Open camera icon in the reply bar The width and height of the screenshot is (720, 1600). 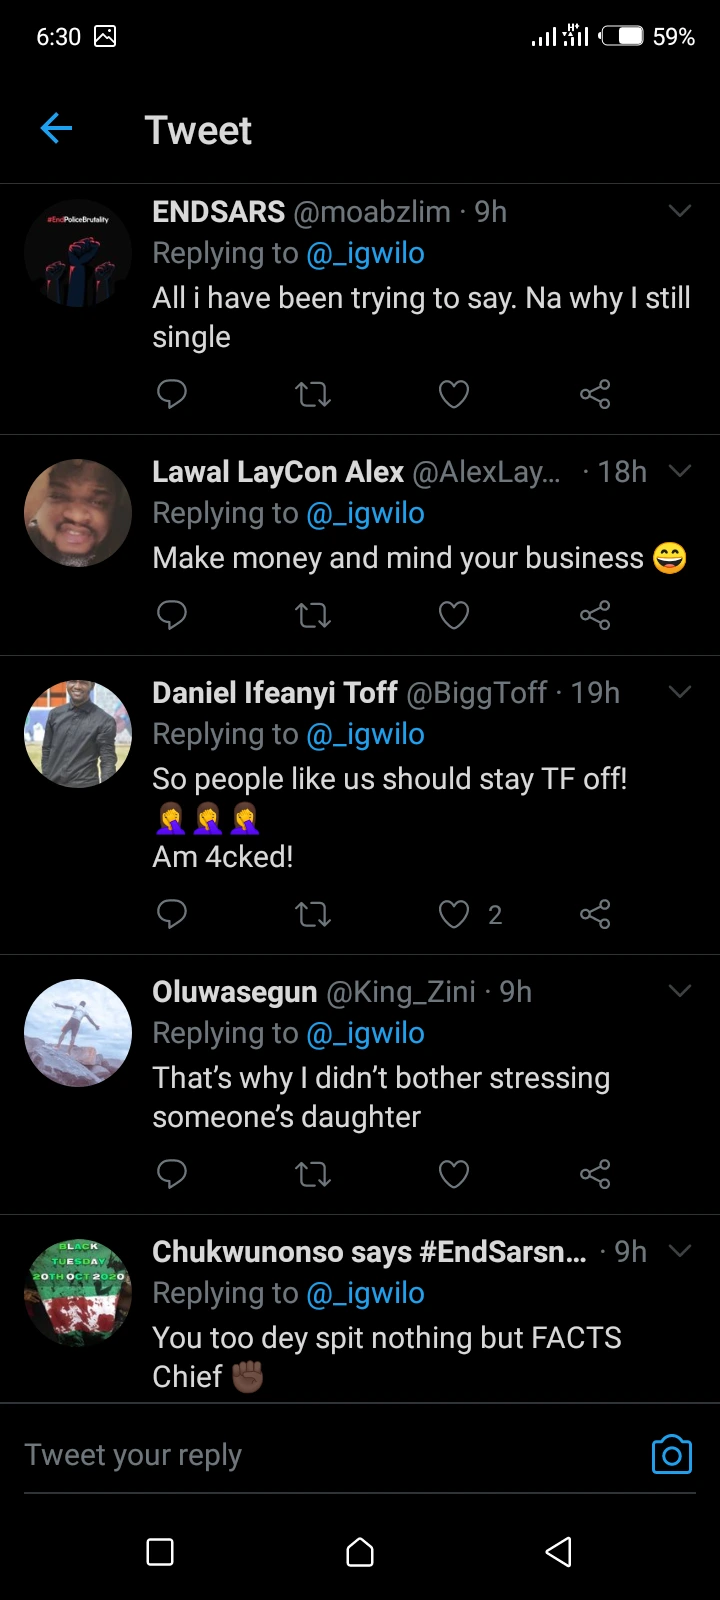point(671,1455)
